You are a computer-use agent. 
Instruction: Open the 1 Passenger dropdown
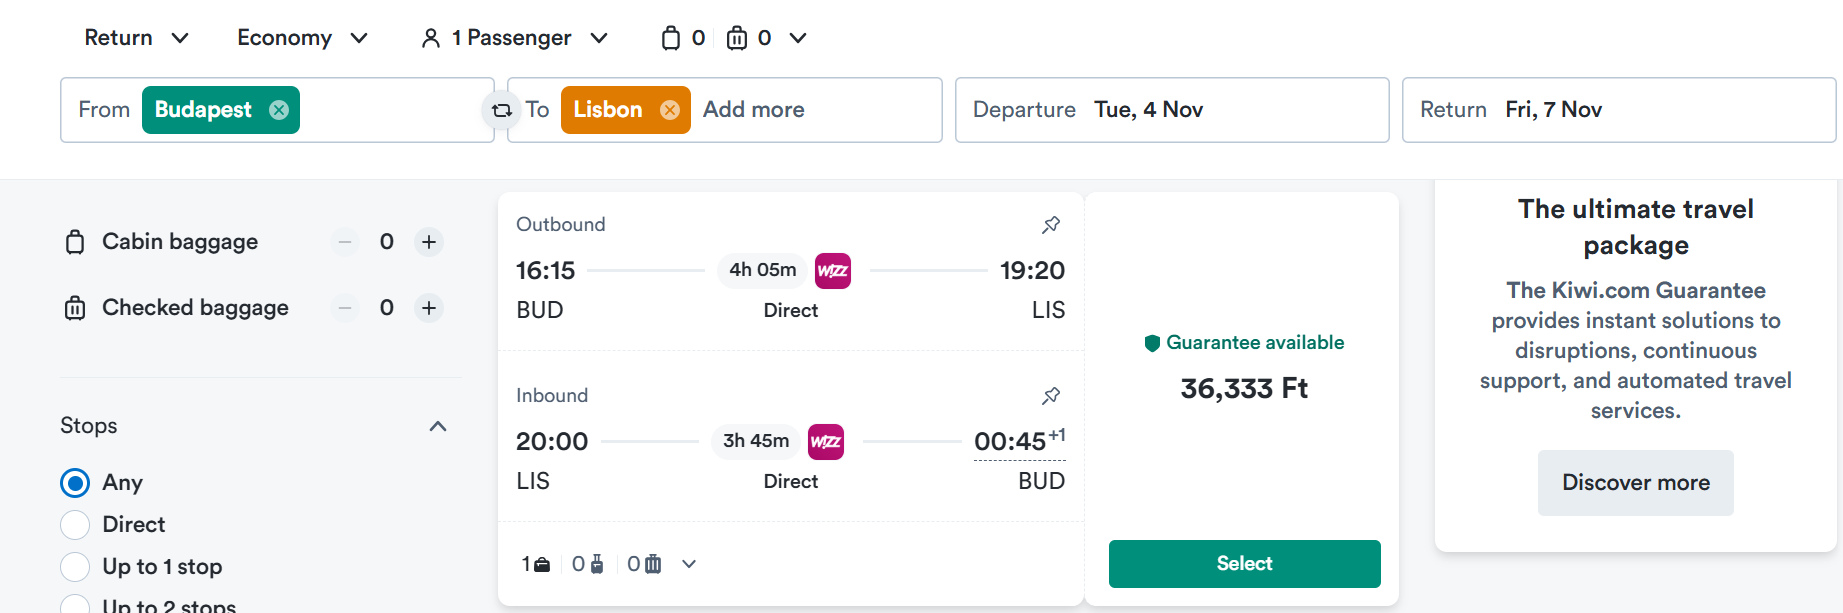(514, 38)
